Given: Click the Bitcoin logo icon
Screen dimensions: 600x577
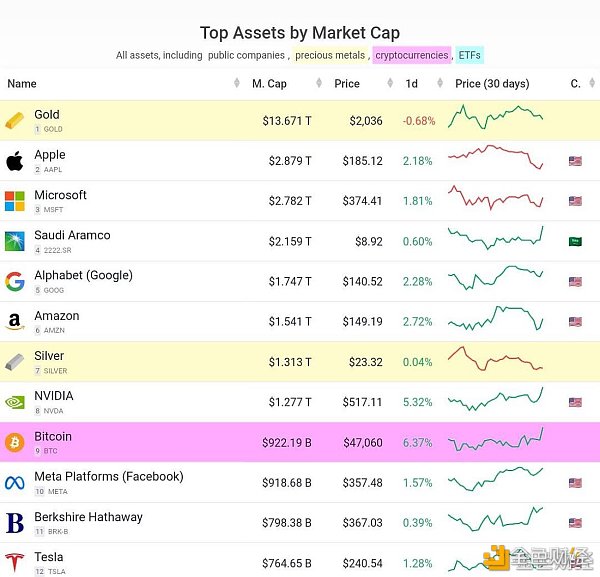Looking at the screenshot, I should click(15, 442).
